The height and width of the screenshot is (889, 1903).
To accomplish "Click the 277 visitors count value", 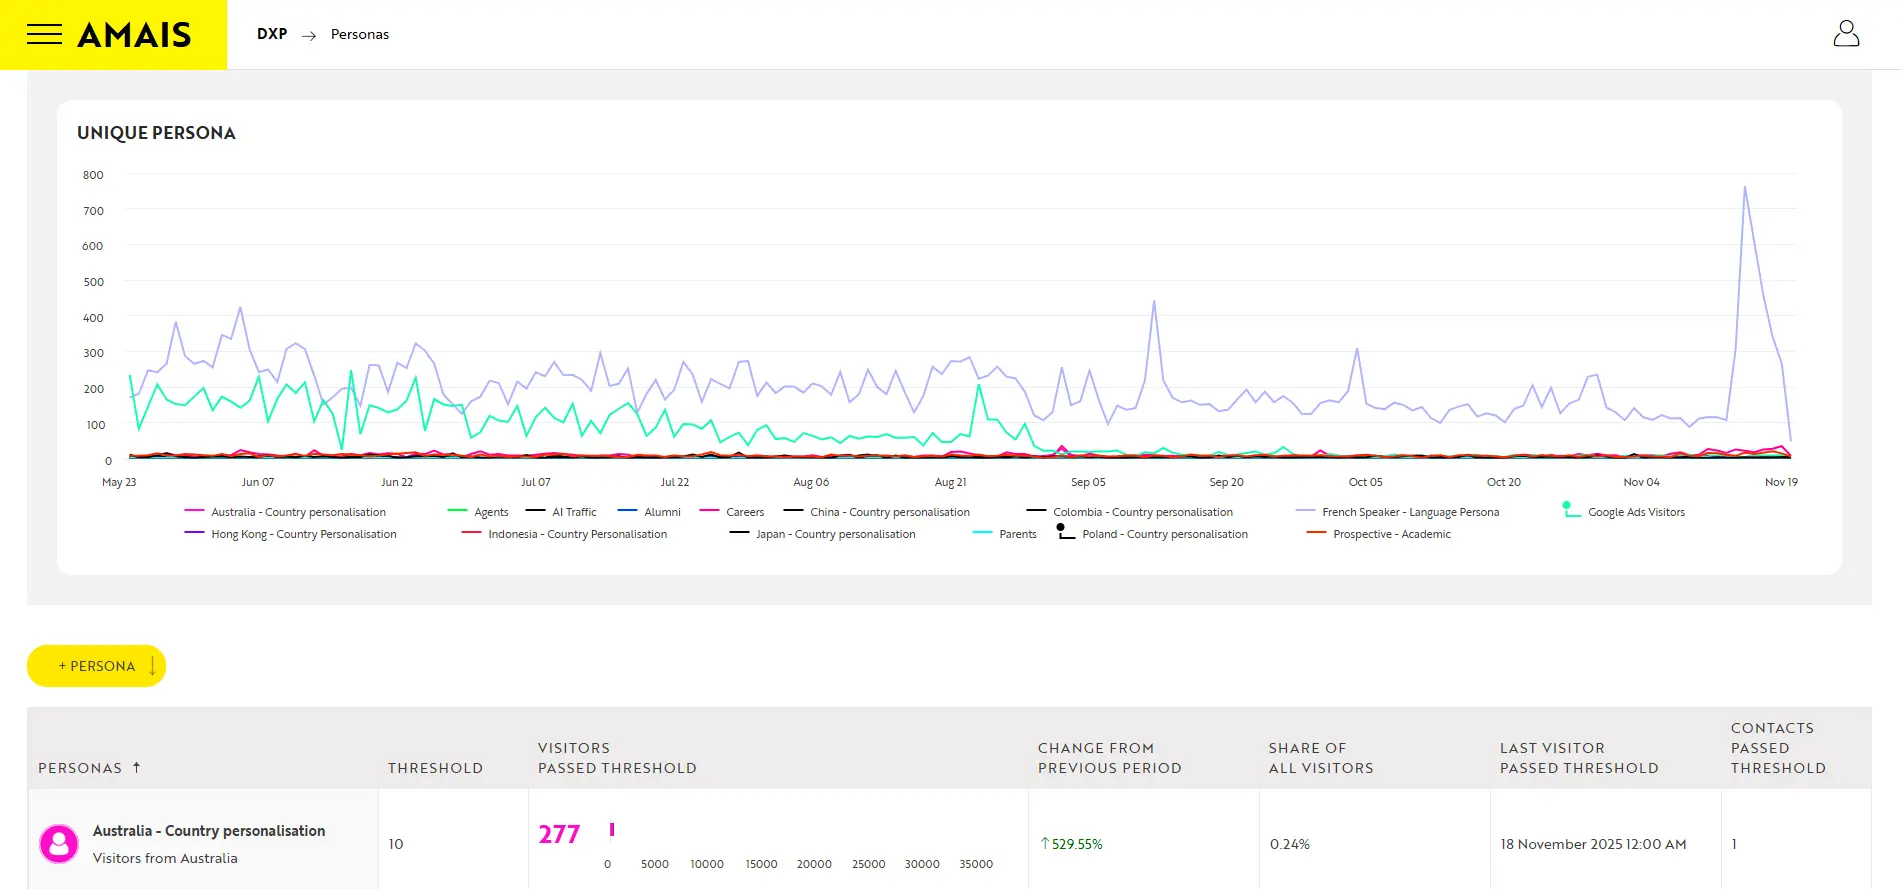I will pyautogui.click(x=559, y=834).
